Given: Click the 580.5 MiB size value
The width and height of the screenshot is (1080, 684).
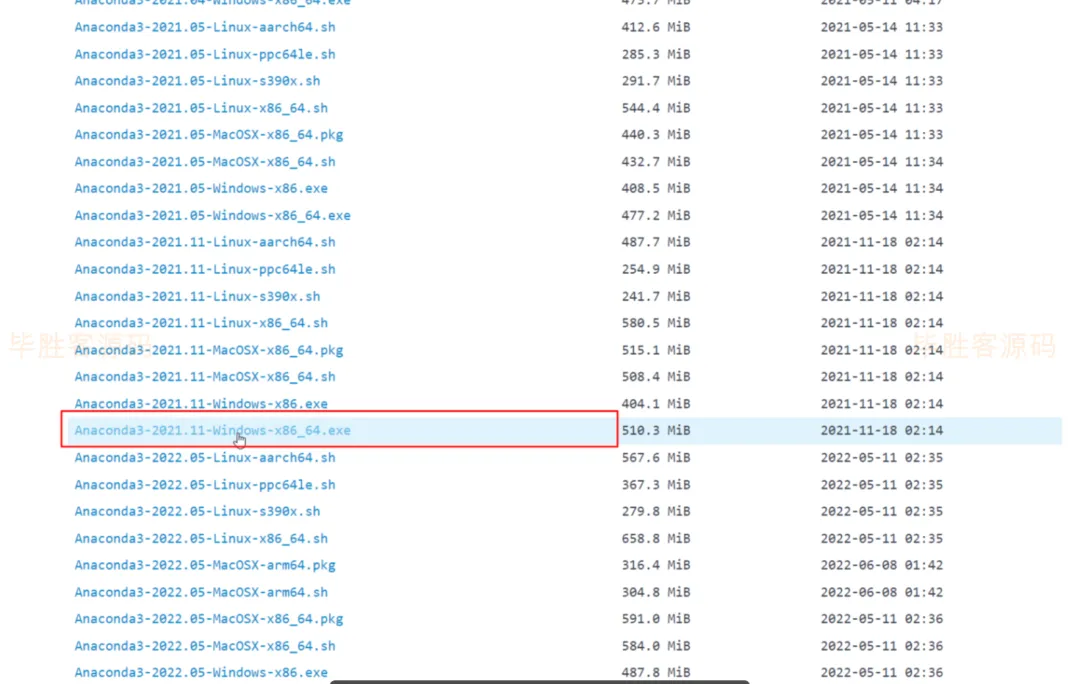Looking at the screenshot, I should coord(656,323).
